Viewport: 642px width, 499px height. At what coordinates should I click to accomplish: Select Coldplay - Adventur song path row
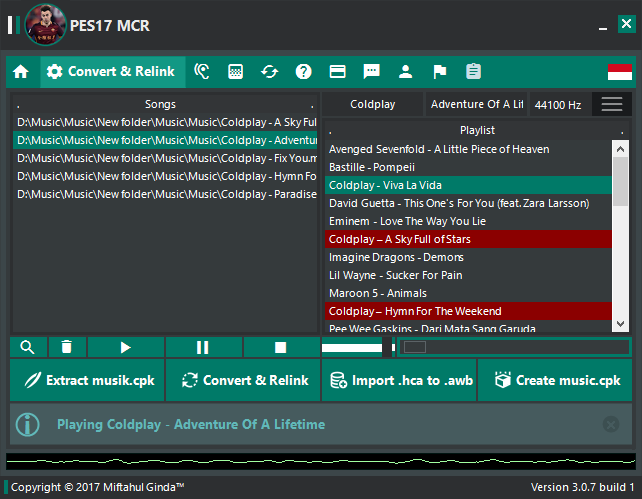coord(165,140)
